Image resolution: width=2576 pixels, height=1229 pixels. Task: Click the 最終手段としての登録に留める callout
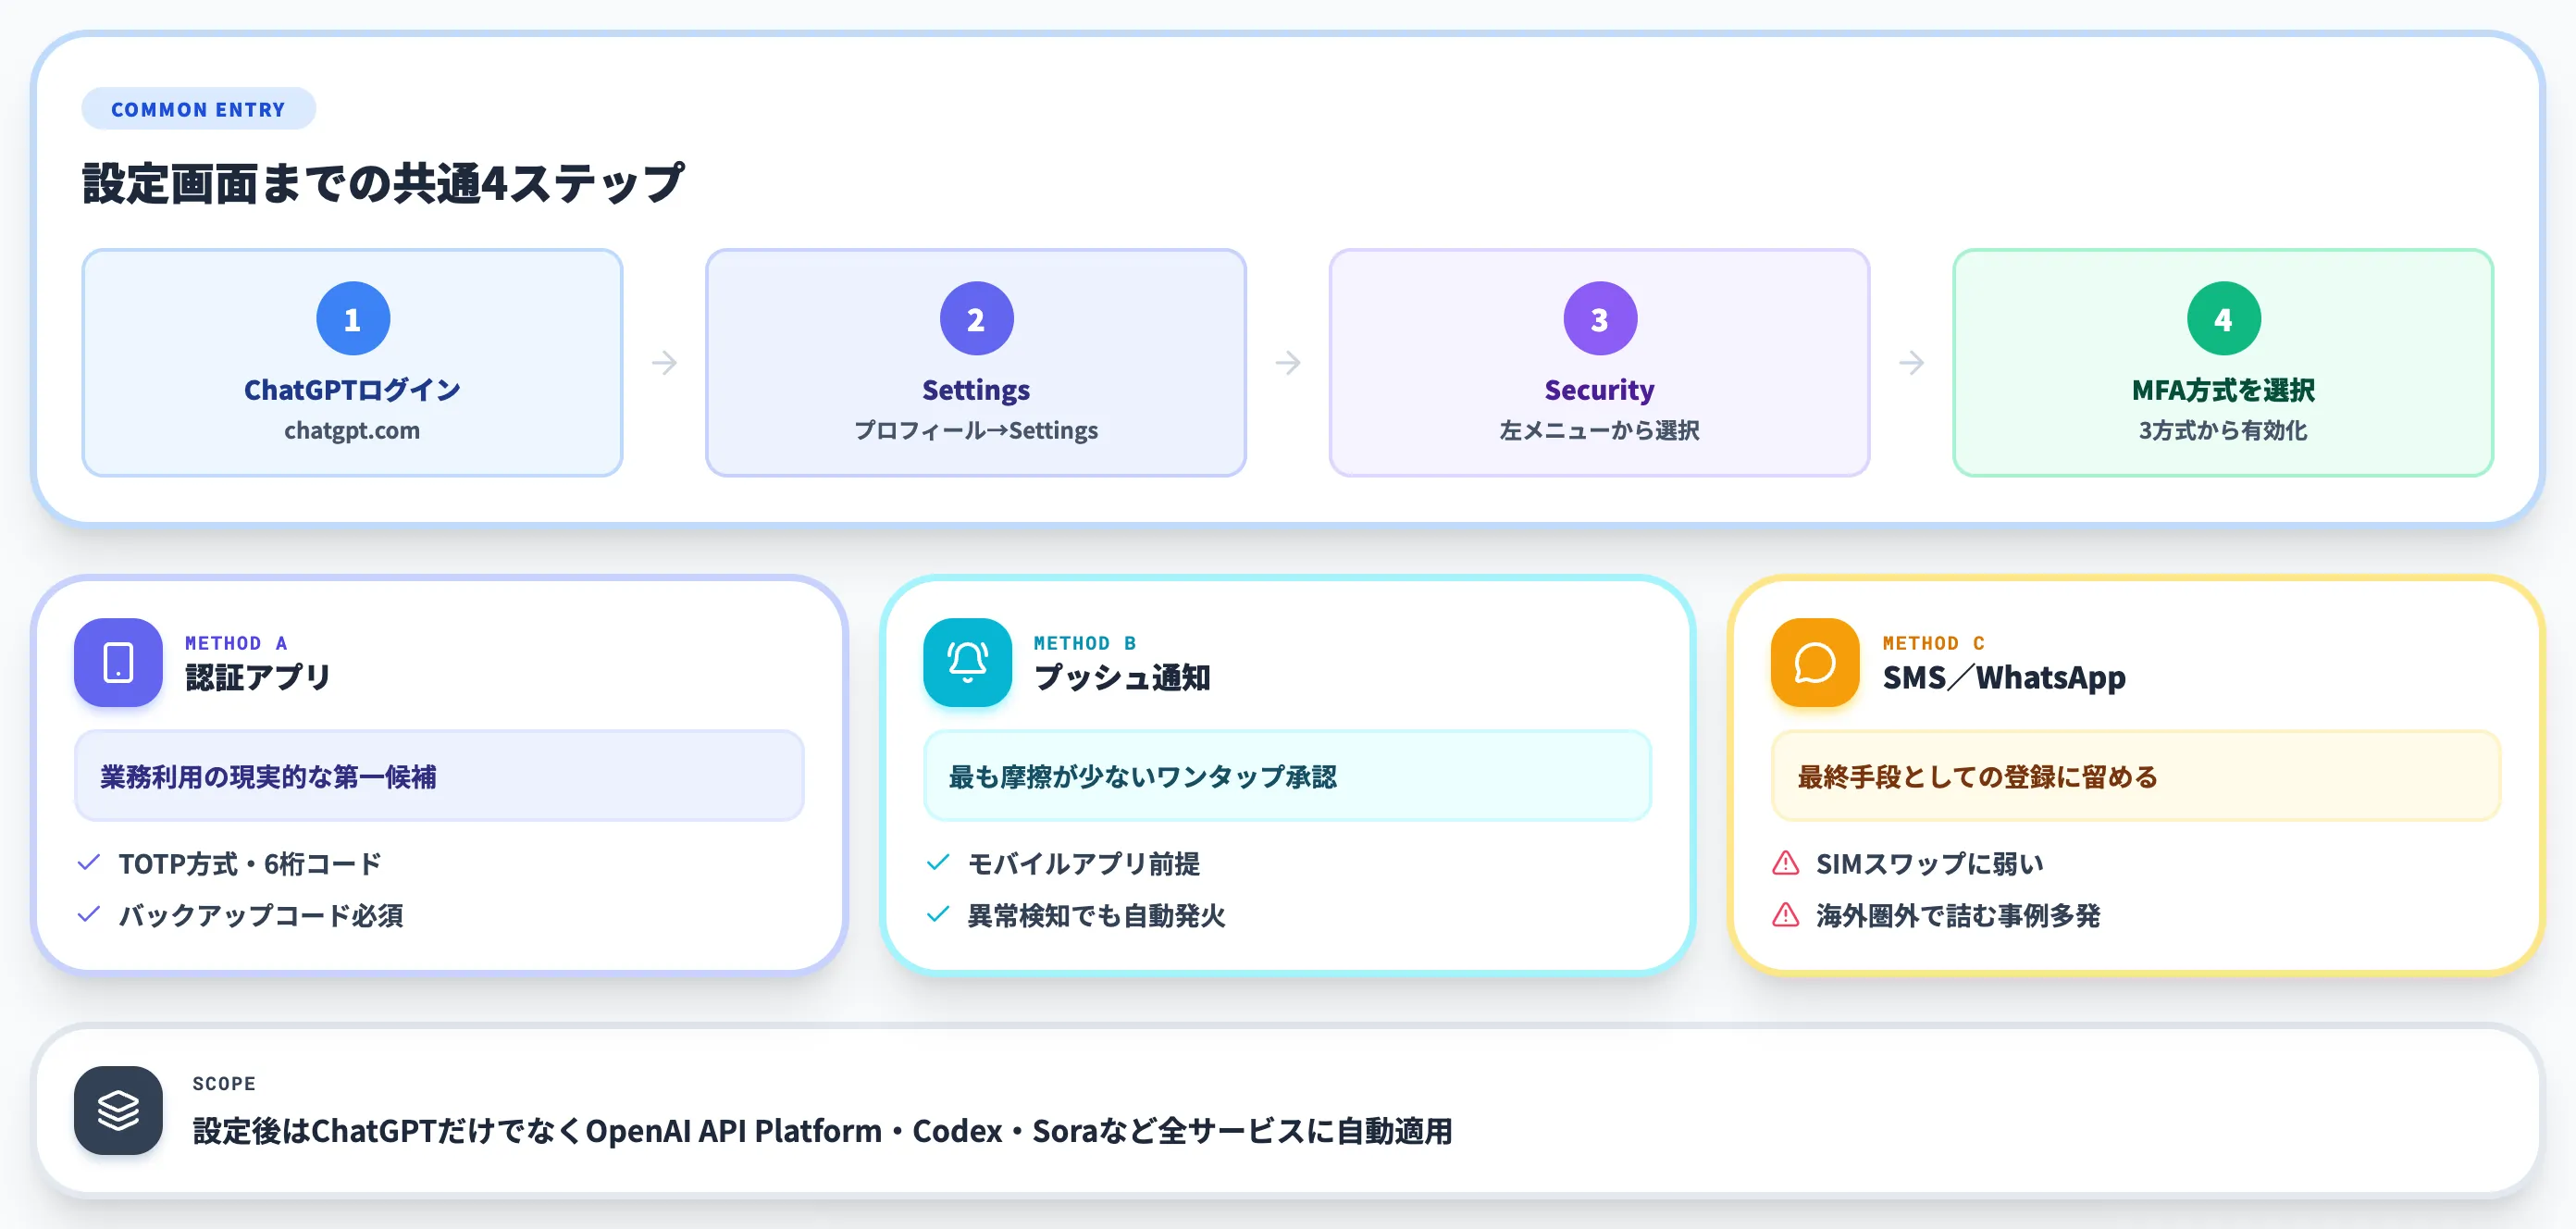pyautogui.click(x=2135, y=776)
